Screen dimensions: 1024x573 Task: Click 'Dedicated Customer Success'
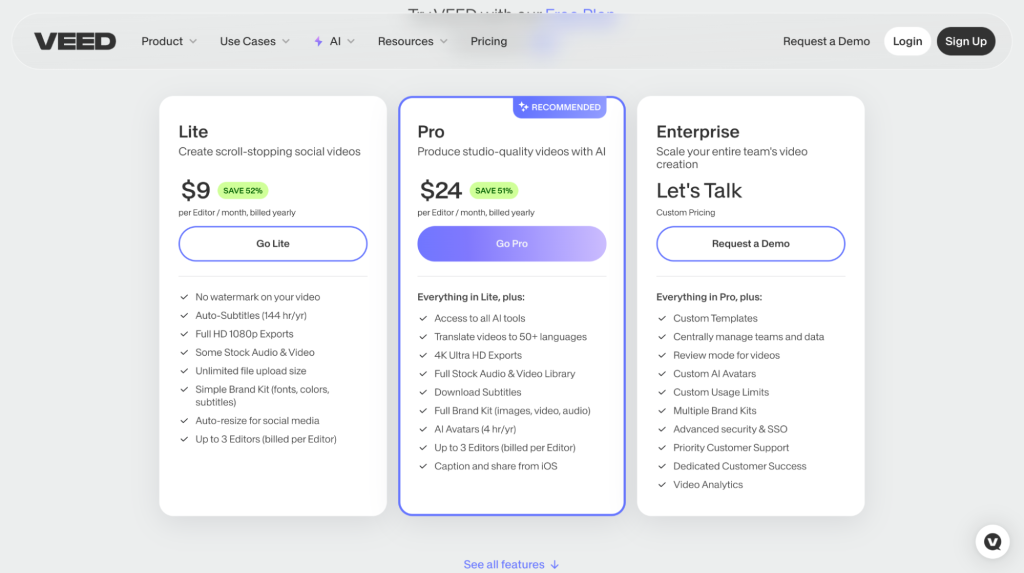coord(740,467)
